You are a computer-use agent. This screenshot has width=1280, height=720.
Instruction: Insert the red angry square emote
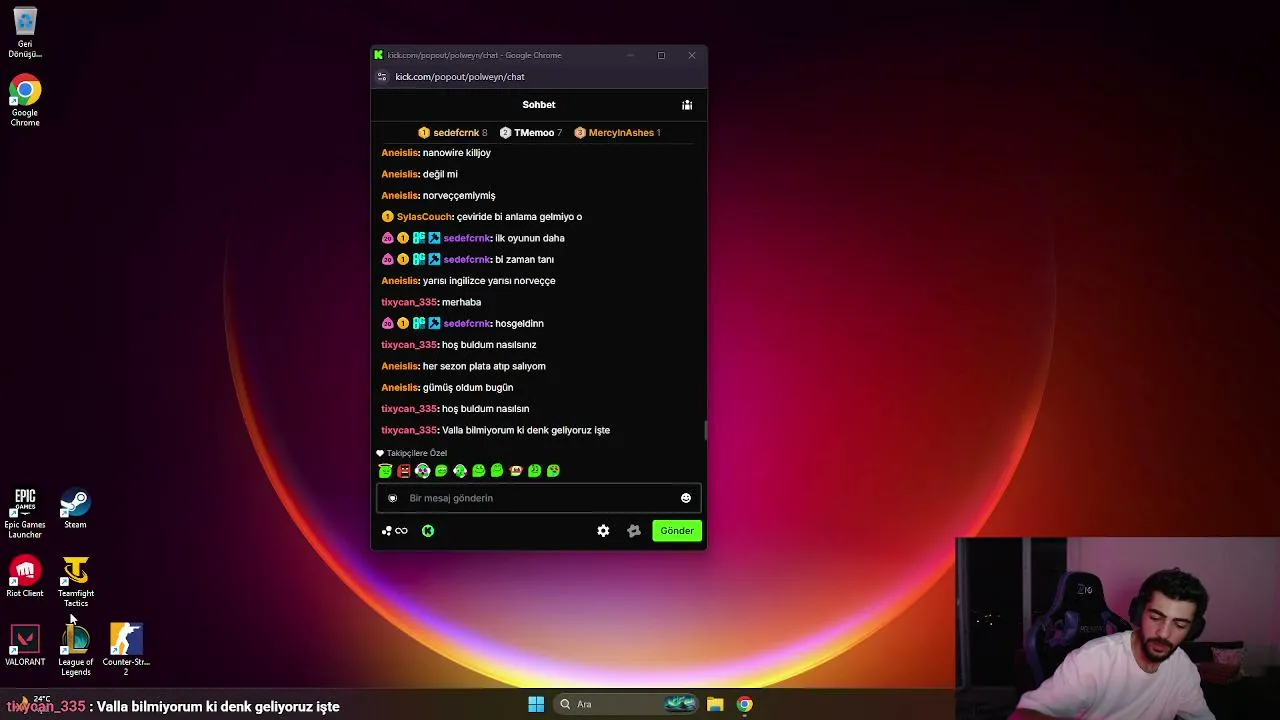pyautogui.click(x=404, y=470)
